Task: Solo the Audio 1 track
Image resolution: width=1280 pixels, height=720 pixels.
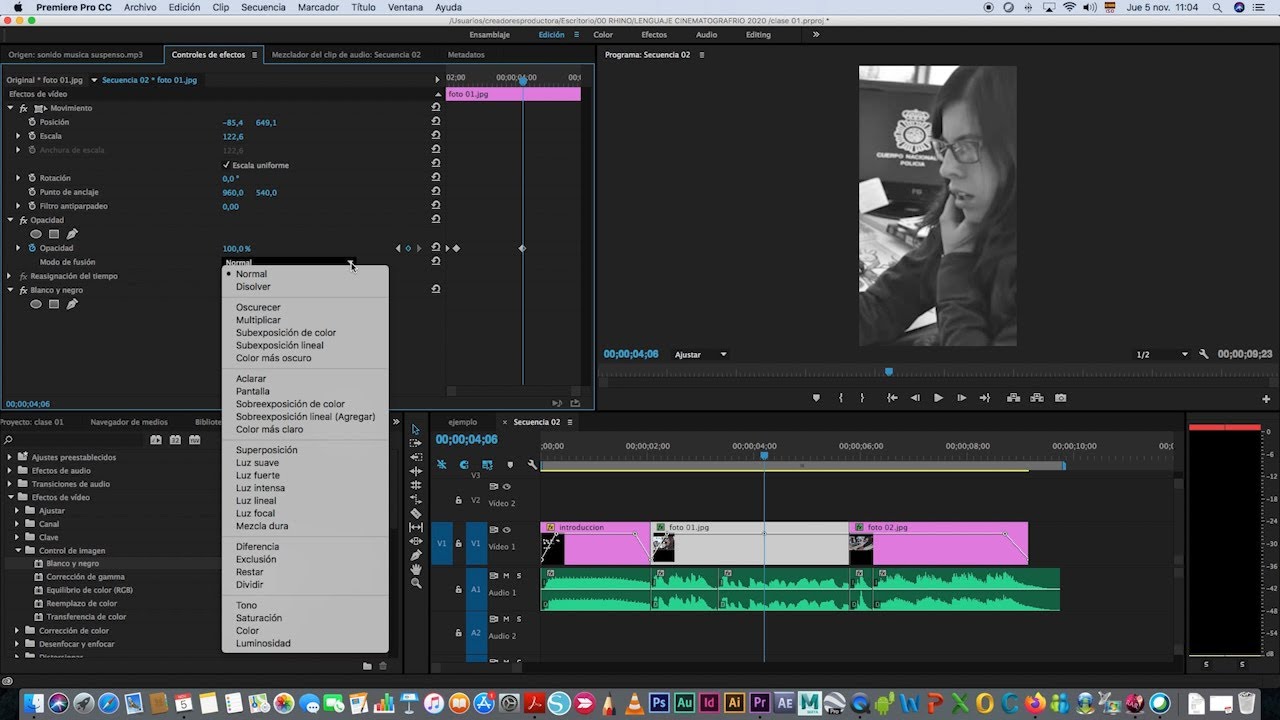Action: [519, 576]
